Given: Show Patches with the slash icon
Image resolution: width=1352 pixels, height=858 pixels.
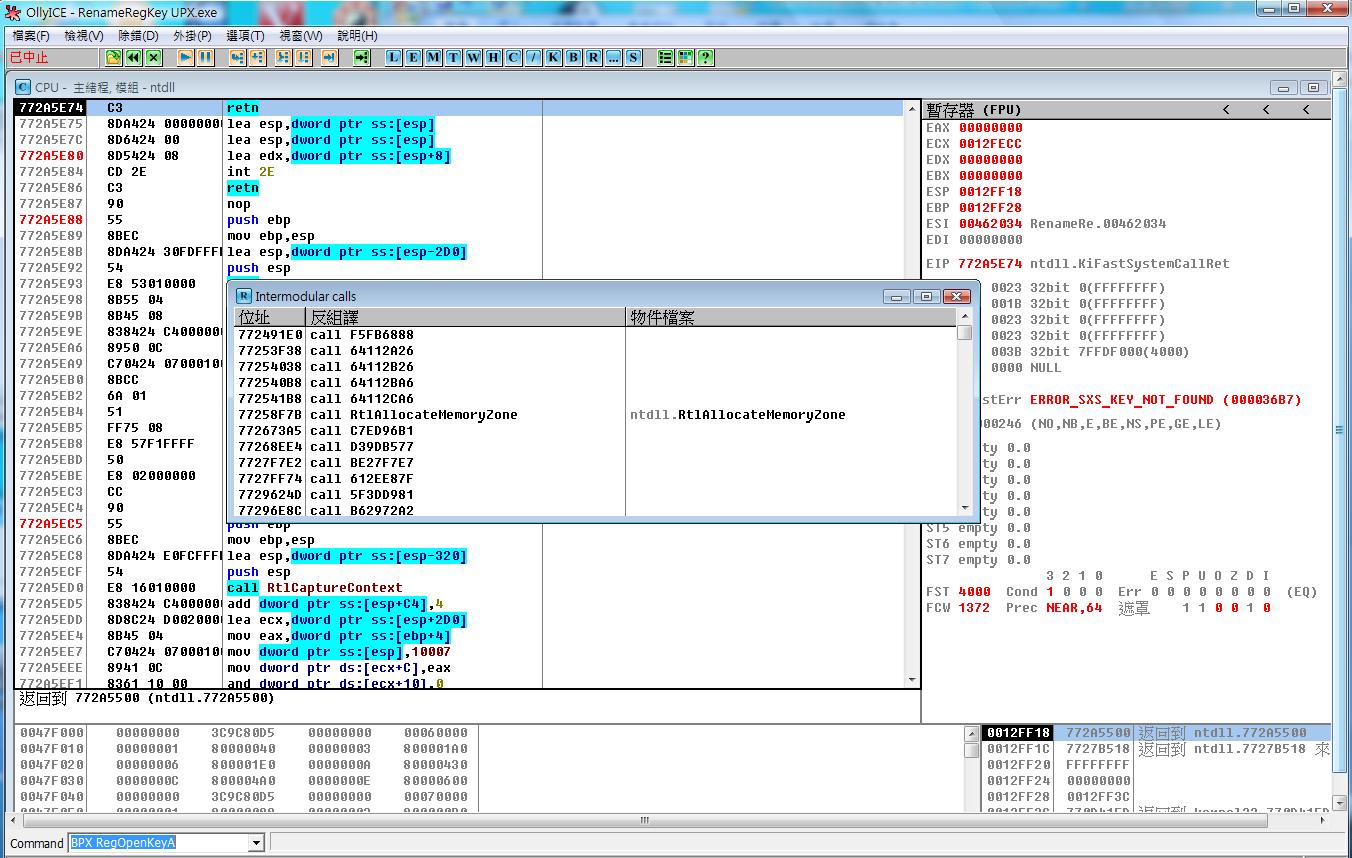Looking at the screenshot, I should 534,58.
